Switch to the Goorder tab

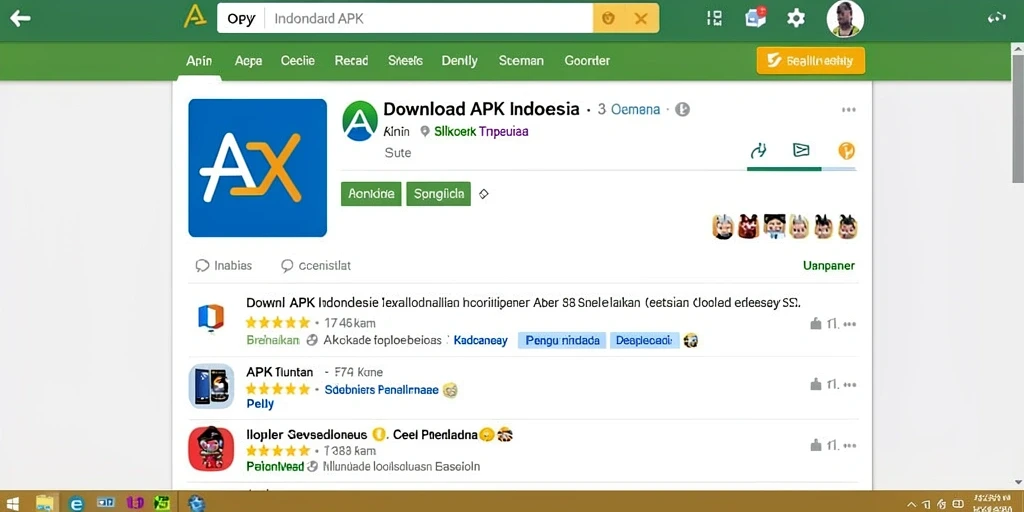point(587,61)
